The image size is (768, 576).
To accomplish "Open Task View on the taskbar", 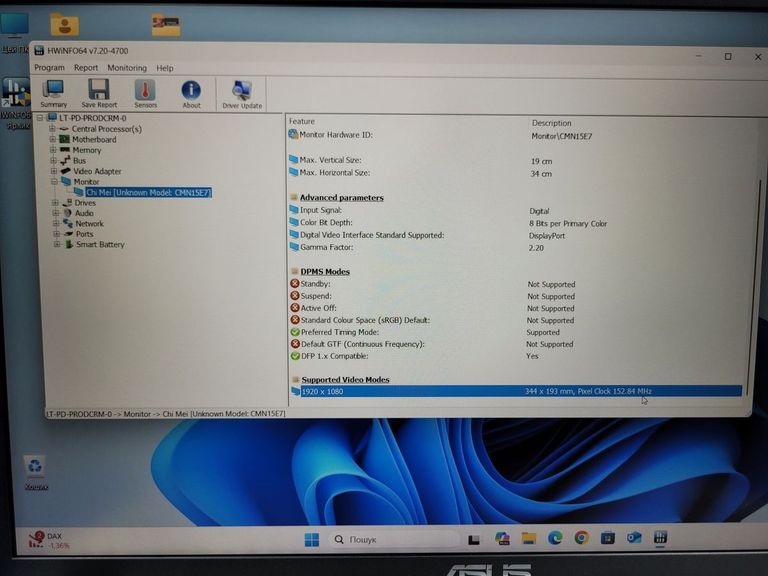I will (x=474, y=540).
